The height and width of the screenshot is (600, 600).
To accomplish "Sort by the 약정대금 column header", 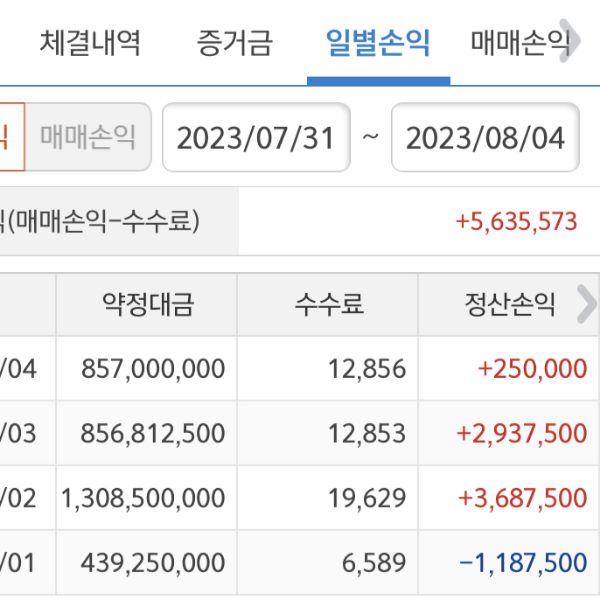I will pyautogui.click(x=146, y=305).
